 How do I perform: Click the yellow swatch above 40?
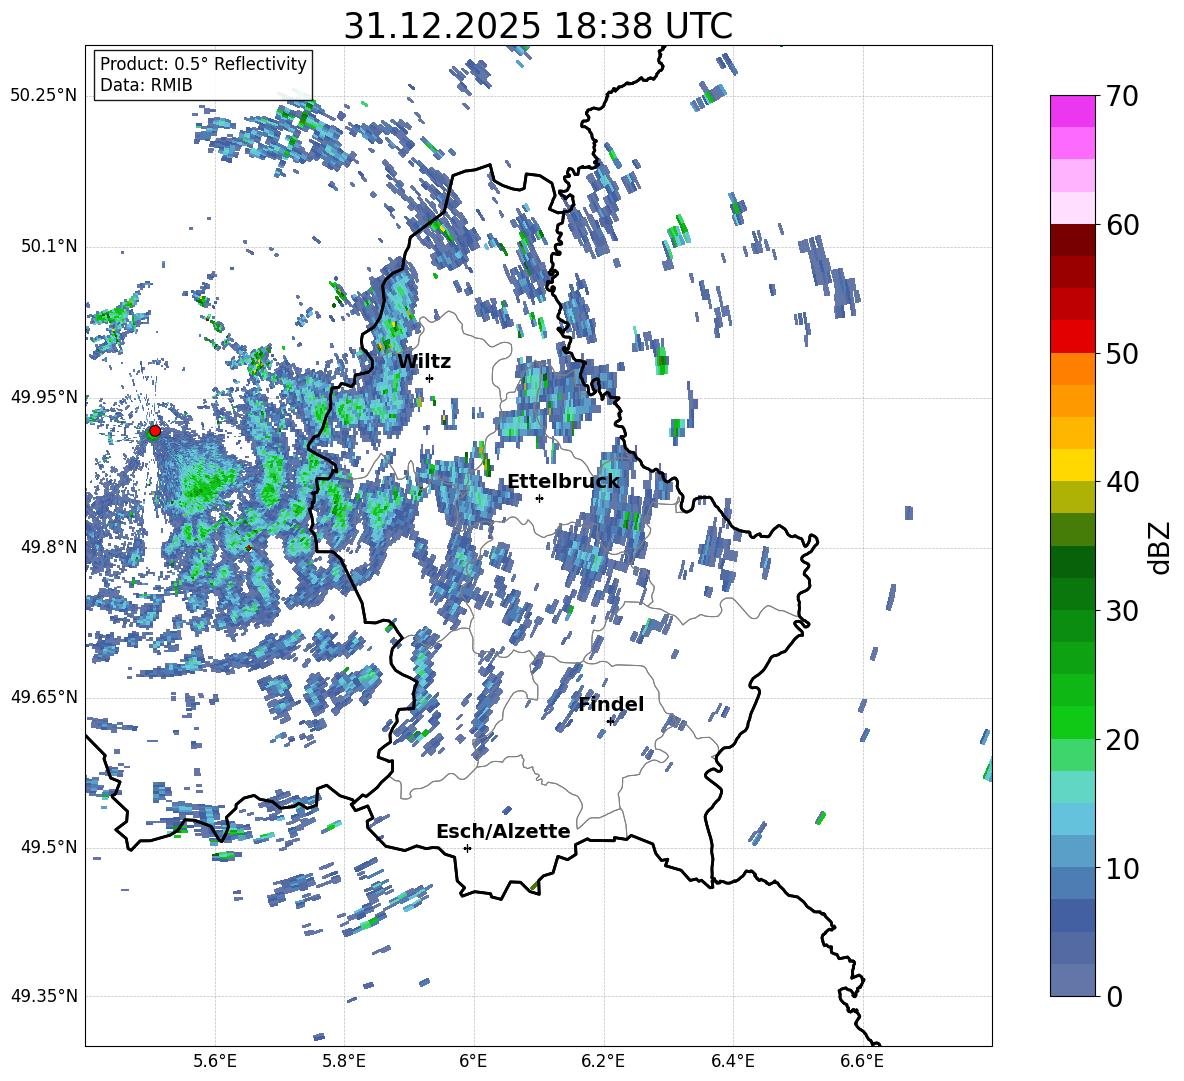point(1073,465)
